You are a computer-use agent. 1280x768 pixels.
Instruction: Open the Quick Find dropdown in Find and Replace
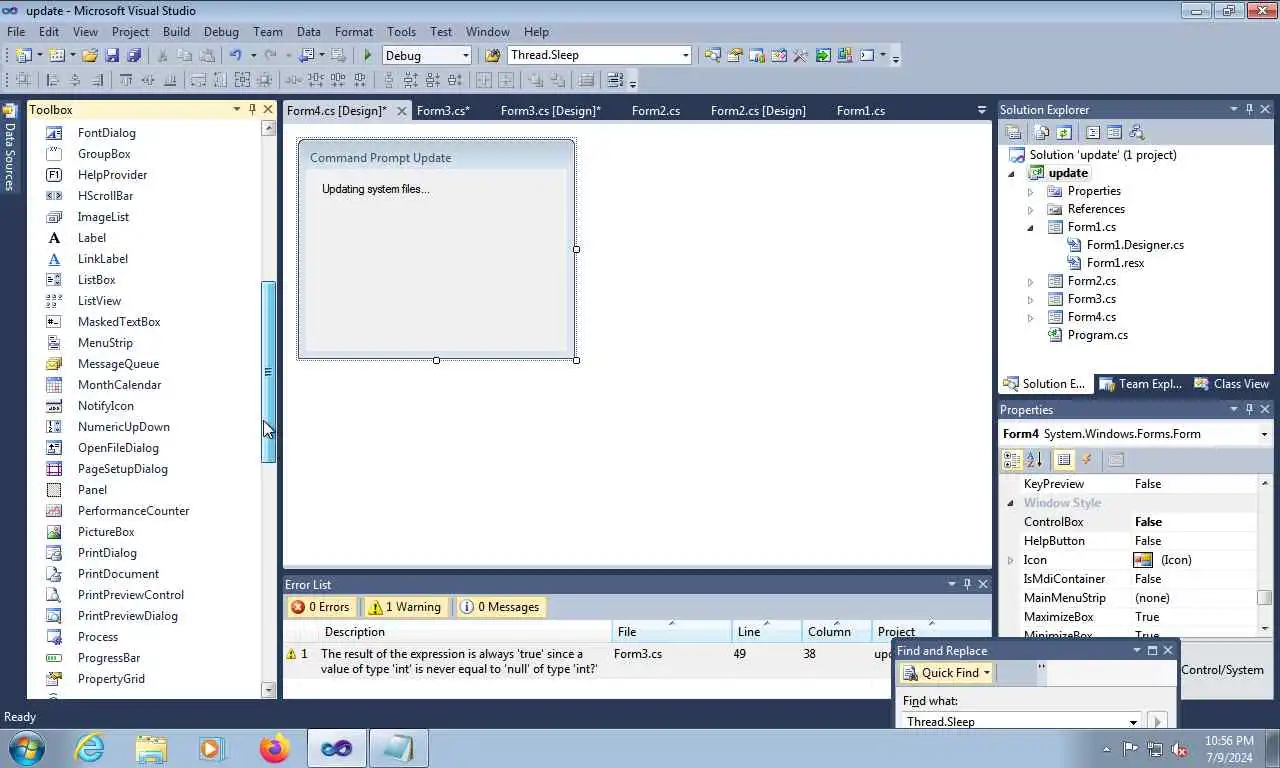click(986, 674)
